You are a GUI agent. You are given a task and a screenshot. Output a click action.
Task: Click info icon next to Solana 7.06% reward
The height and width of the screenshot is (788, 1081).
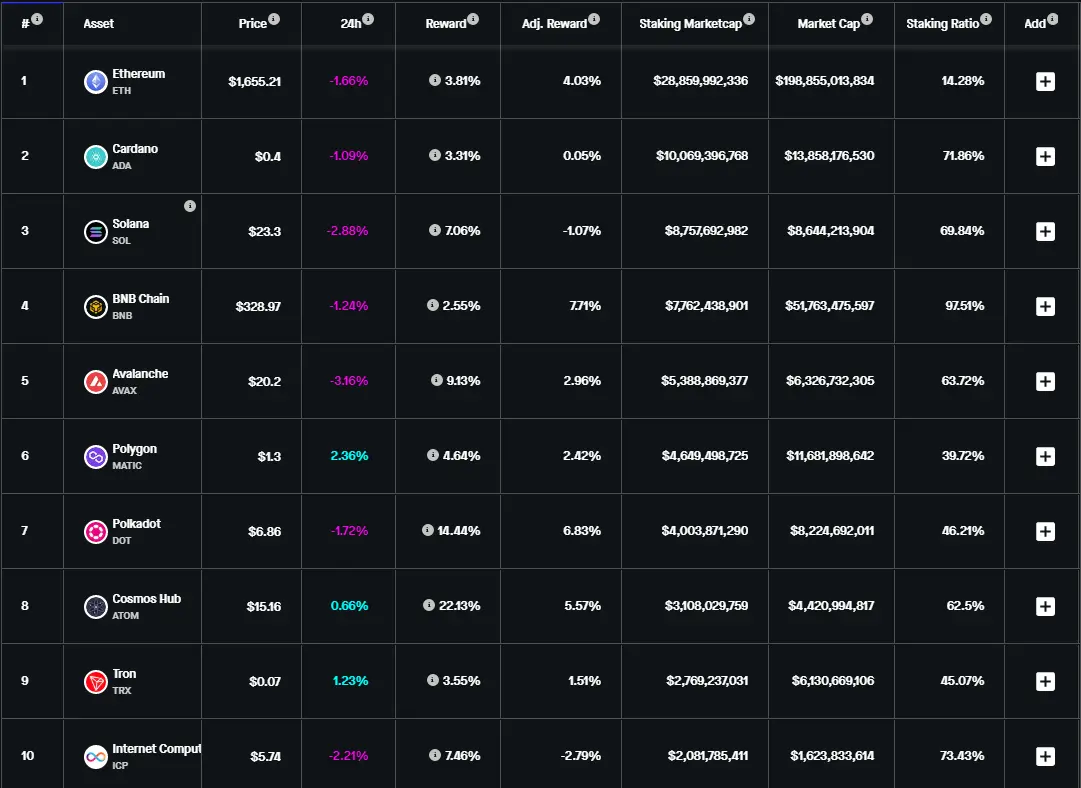(435, 230)
